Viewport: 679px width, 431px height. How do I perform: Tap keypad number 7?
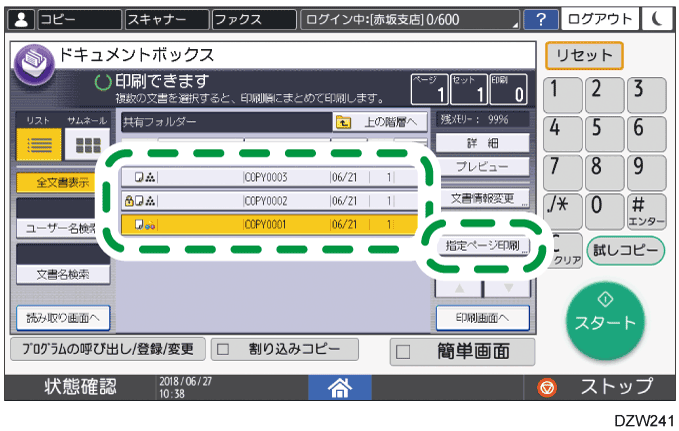563,172
